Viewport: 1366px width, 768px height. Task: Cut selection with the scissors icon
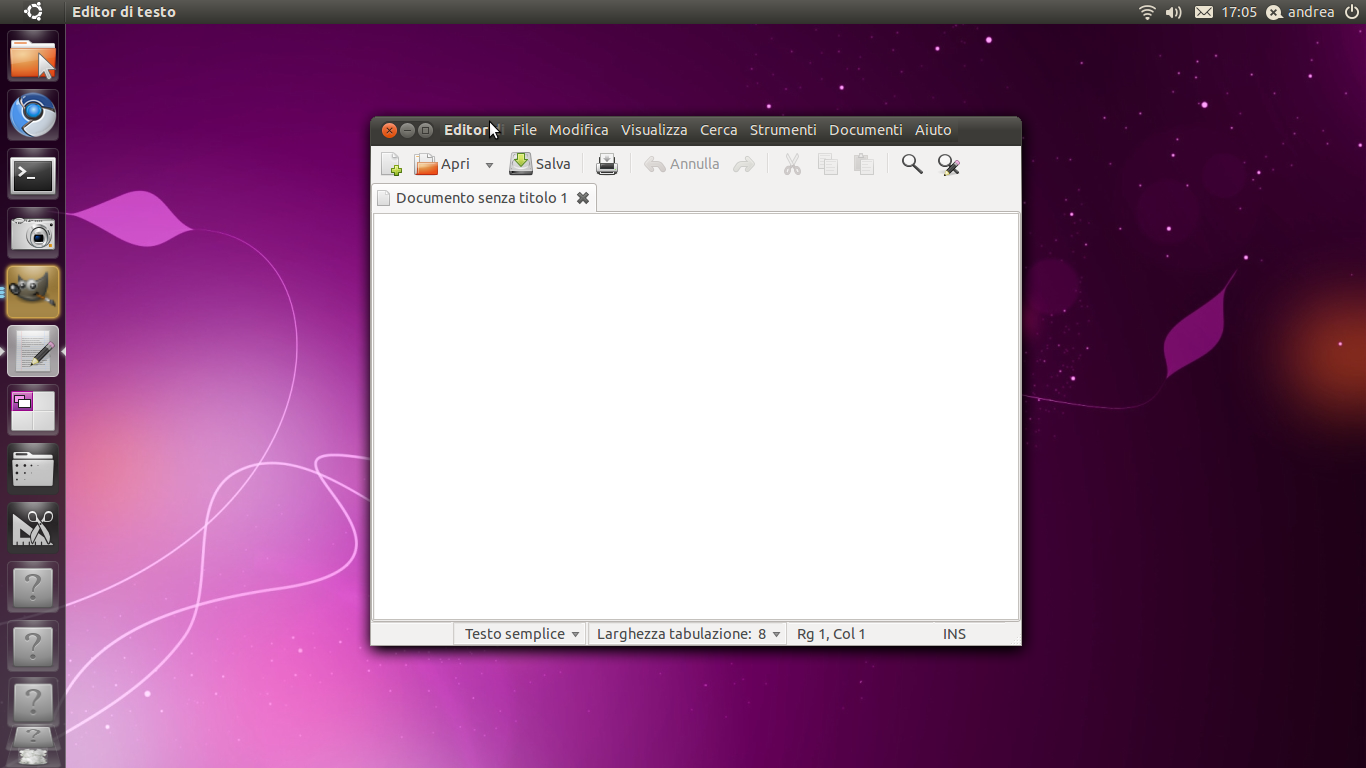(x=792, y=164)
